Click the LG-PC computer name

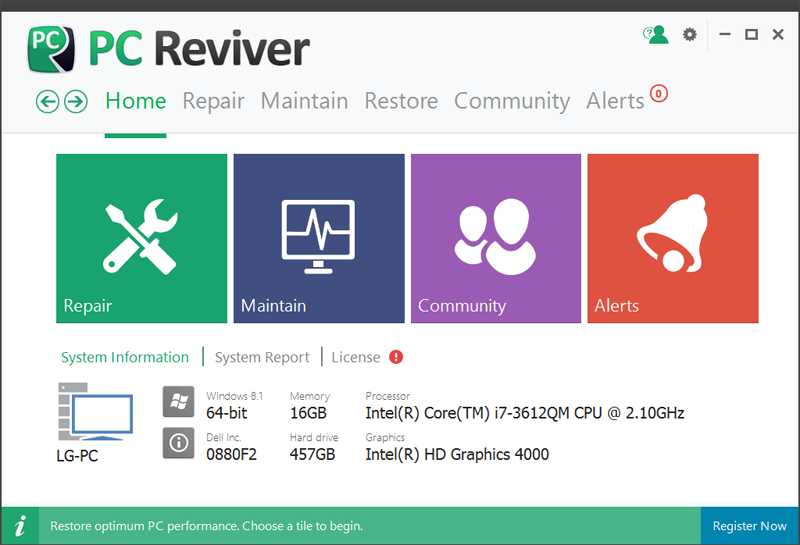point(77,456)
